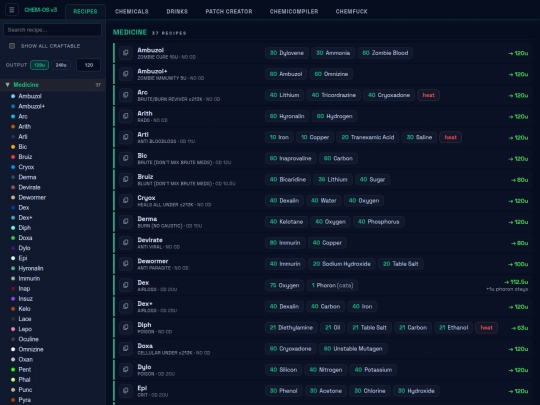Viewport: 540px width, 405px height.
Task: Click the copy icon for Ambuzol+ recipe
Action: click(x=126, y=74)
